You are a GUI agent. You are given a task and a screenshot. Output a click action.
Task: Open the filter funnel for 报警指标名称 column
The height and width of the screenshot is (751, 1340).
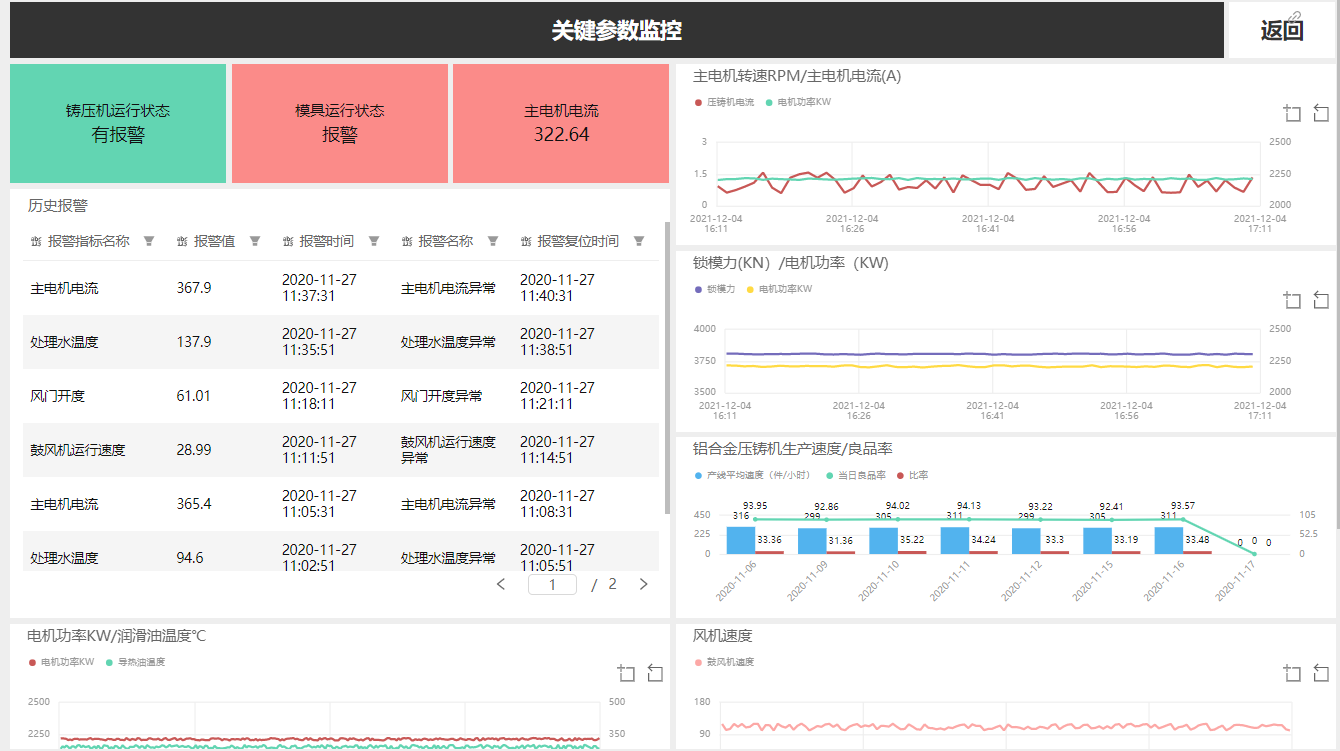[x=149, y=241]
